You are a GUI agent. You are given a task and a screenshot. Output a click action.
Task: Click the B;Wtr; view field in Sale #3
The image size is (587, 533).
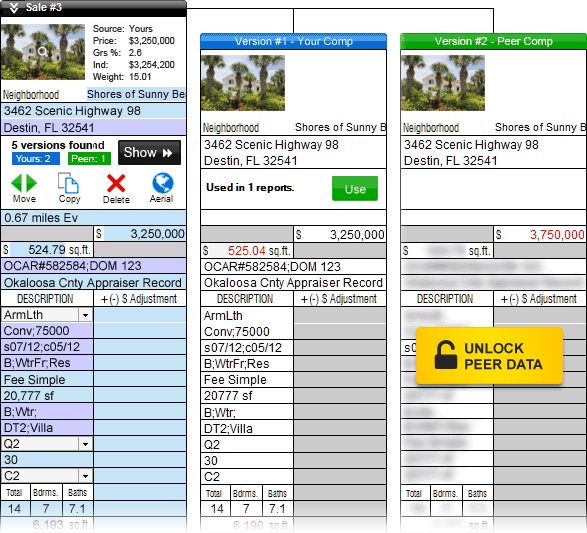pos(47,412)
